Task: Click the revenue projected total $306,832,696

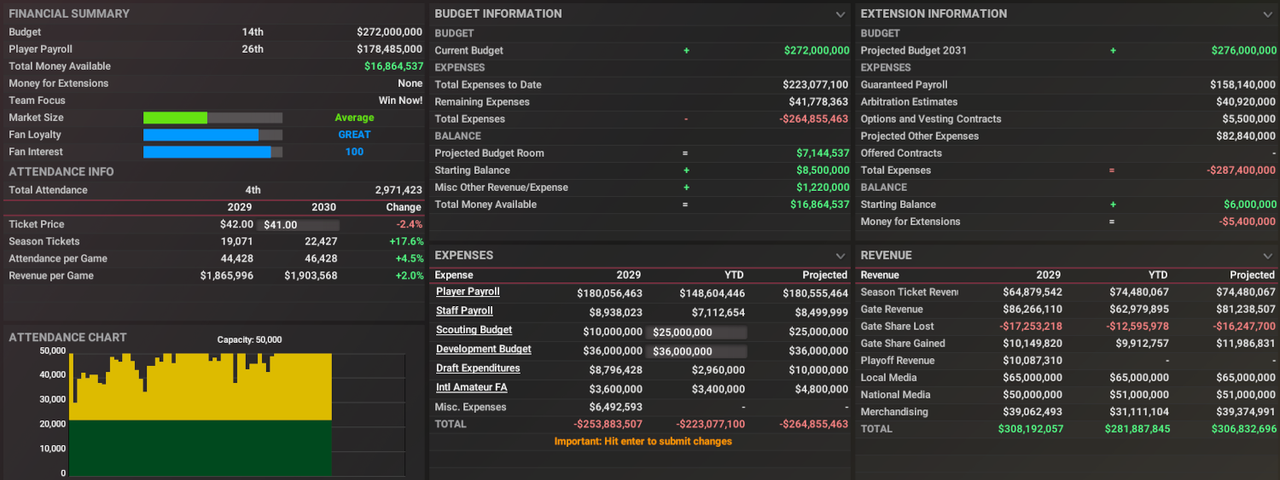Action: (x=1243, y=428)
